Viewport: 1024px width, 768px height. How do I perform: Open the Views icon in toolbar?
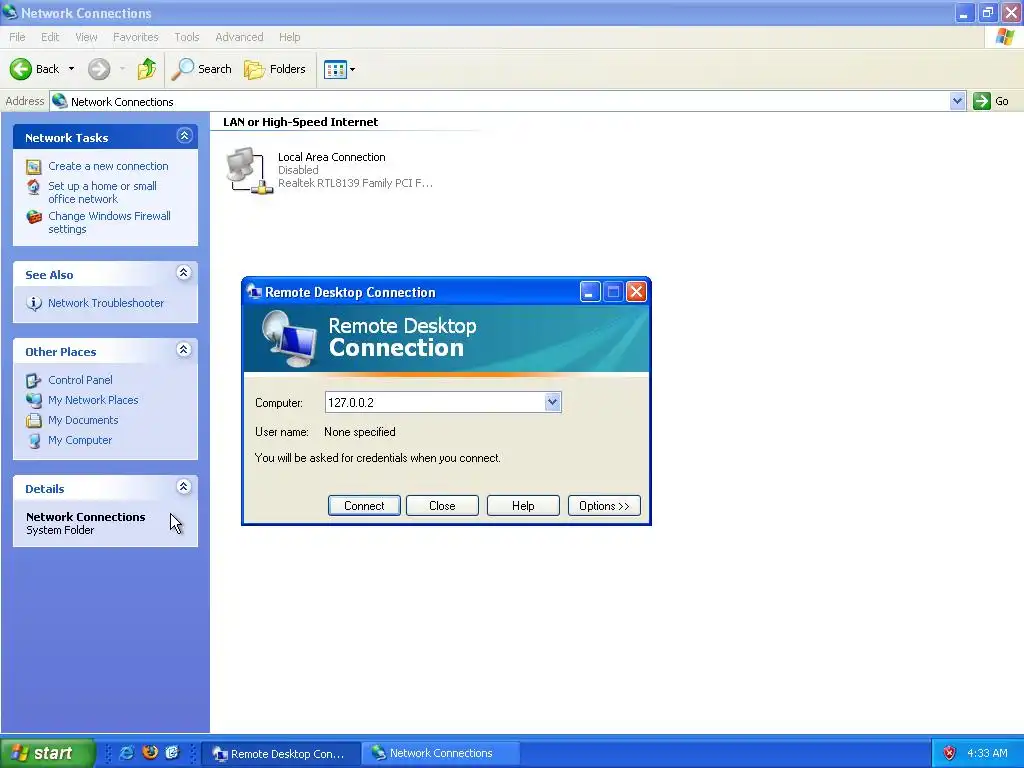point(336,69)
